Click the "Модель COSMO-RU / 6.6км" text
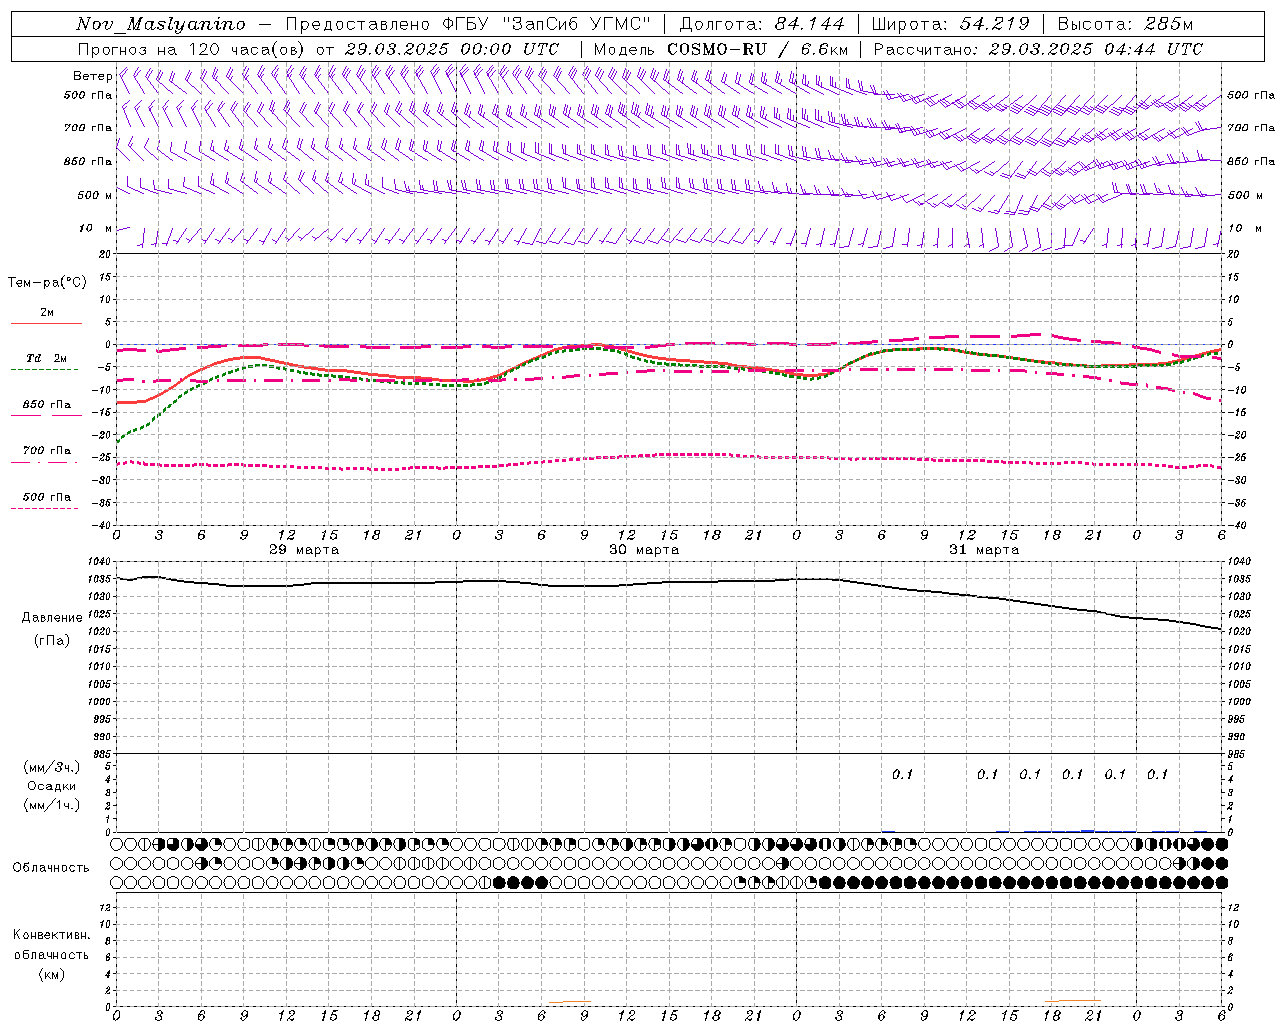 click(721, 49)
